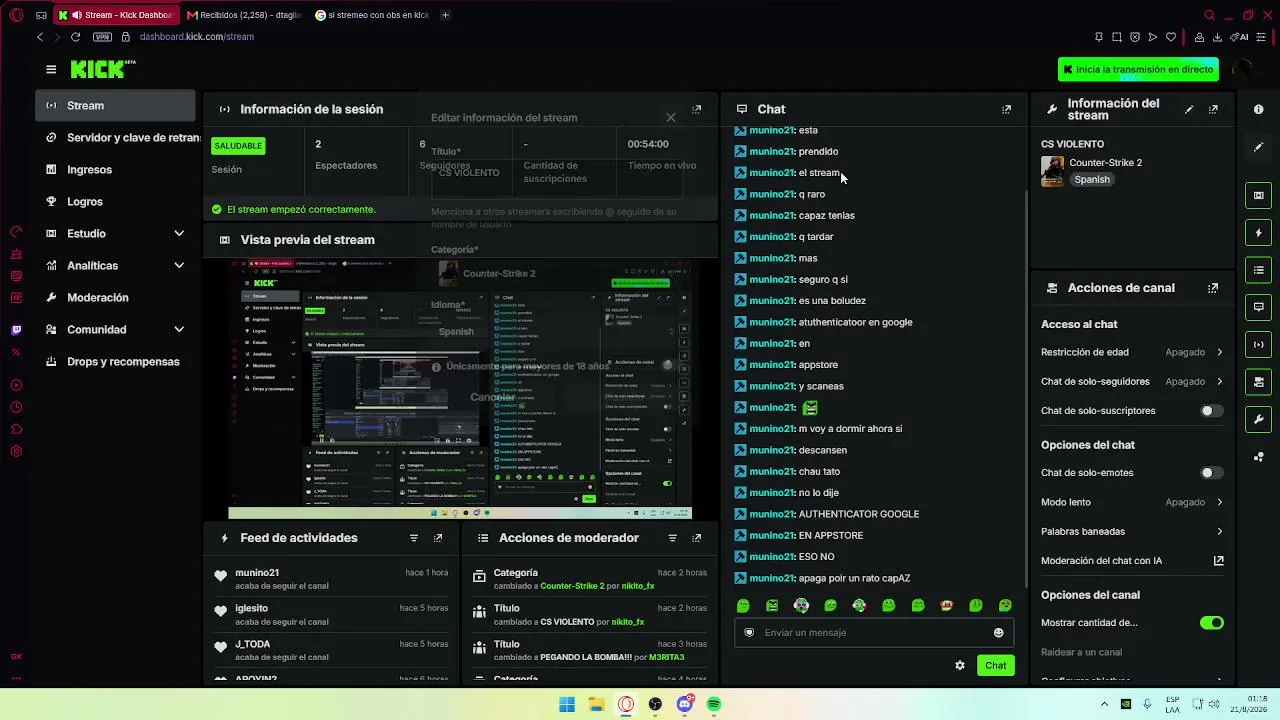Viewport: 1280px width, 720px height.
Task: Toggle moderator actions list widget in right bar
Action: click(x=1259, y=270)
